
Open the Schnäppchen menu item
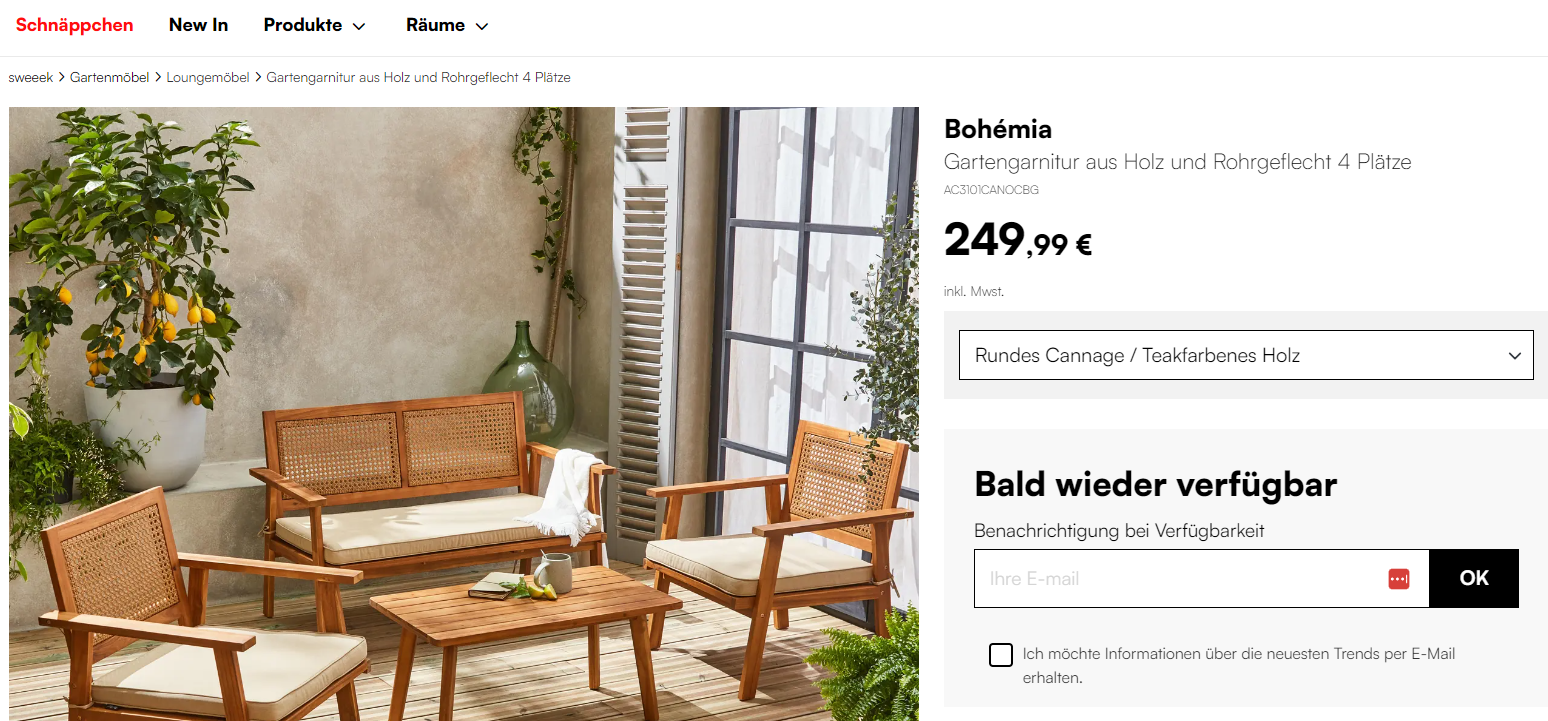(x=75, y=26)
